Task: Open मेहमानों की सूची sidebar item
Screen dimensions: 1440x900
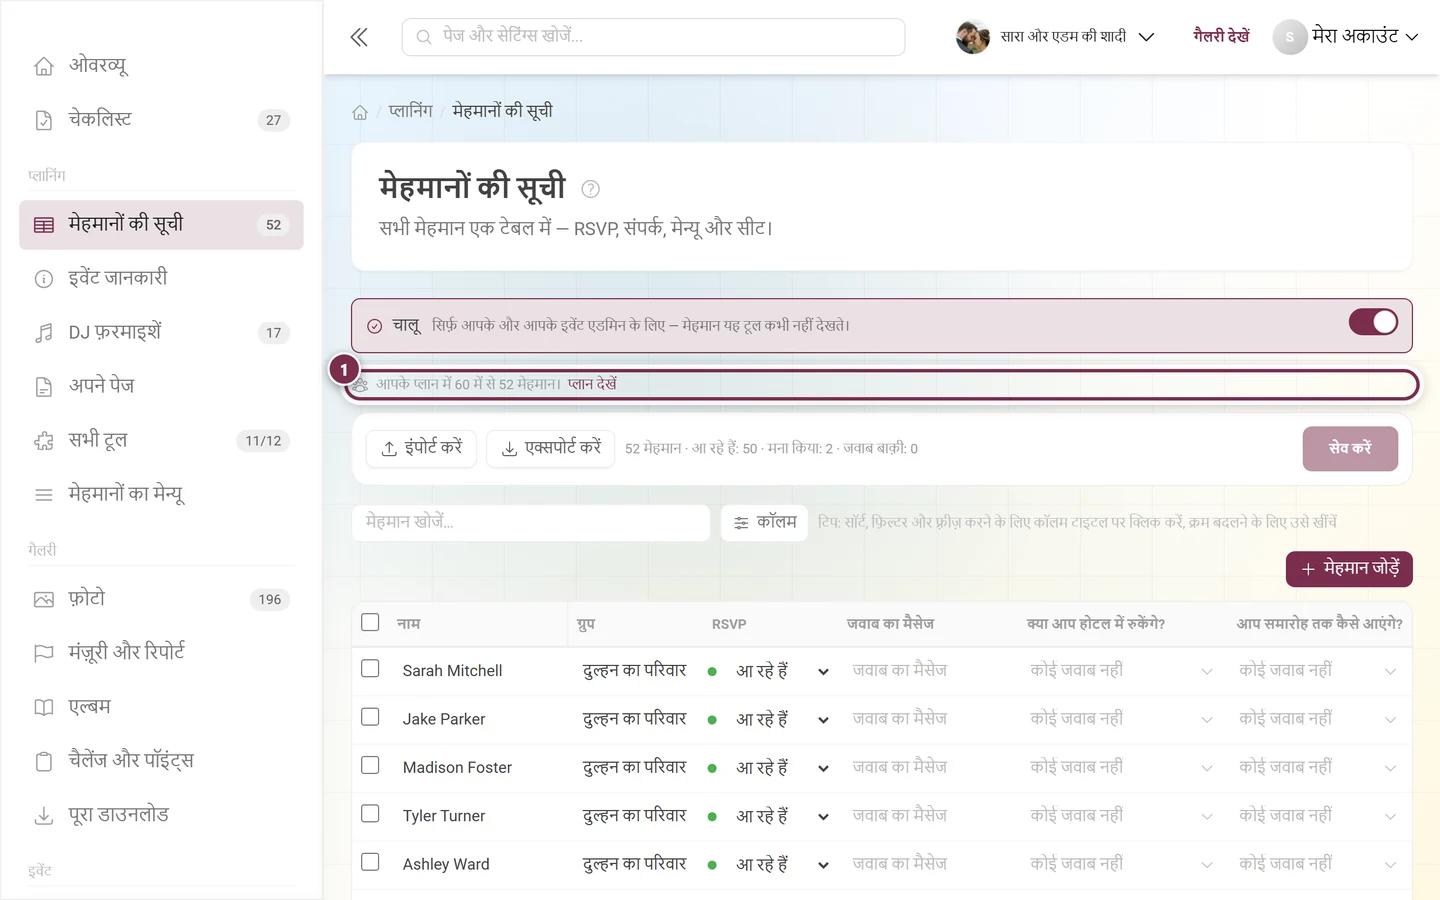Action: [161, 225]
